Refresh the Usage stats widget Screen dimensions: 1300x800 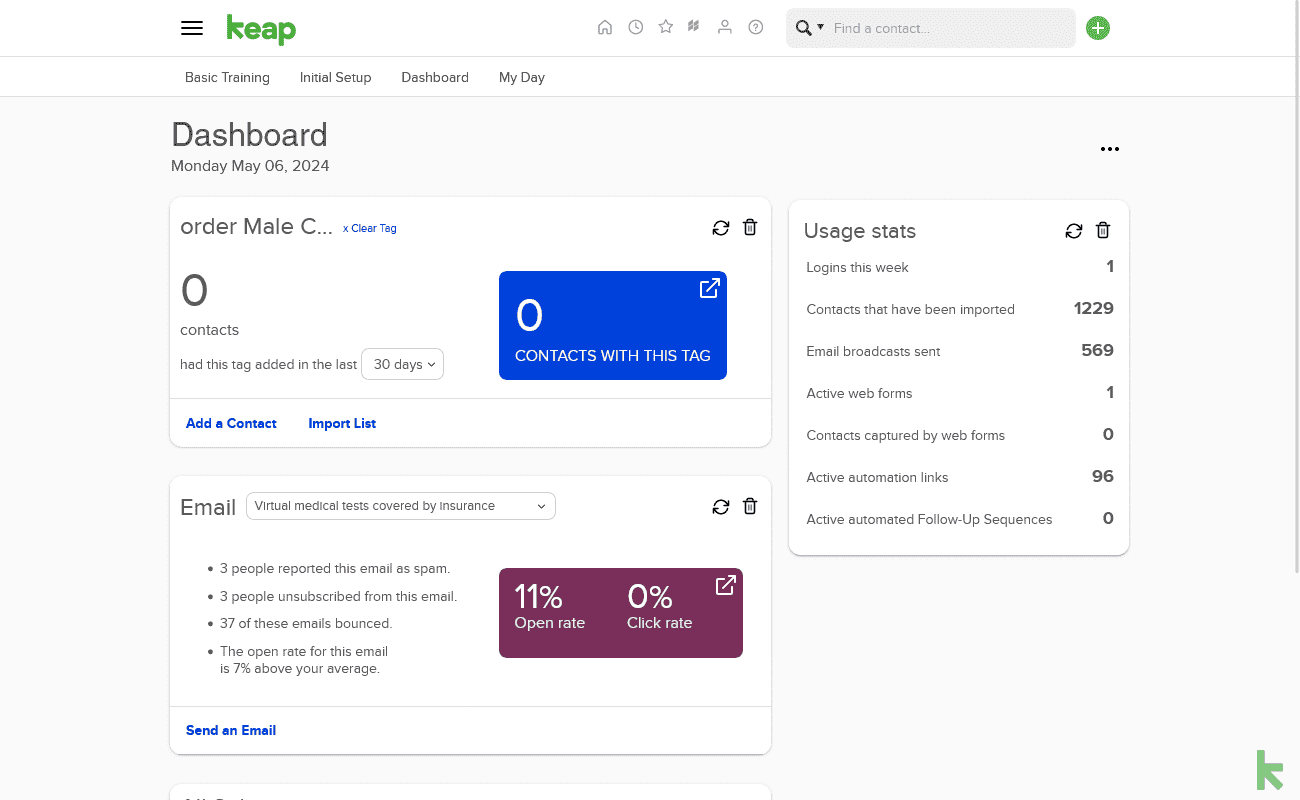click(1074, 231)
